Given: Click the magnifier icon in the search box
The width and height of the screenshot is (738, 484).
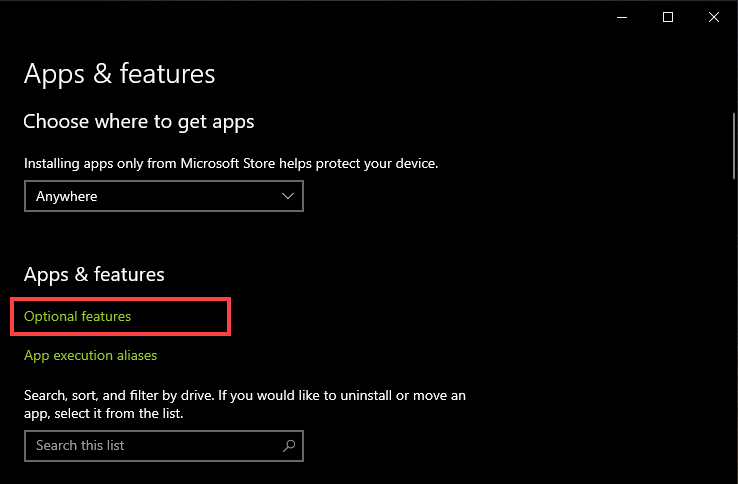Looking at the screenshot, I should tap(289, 445).
